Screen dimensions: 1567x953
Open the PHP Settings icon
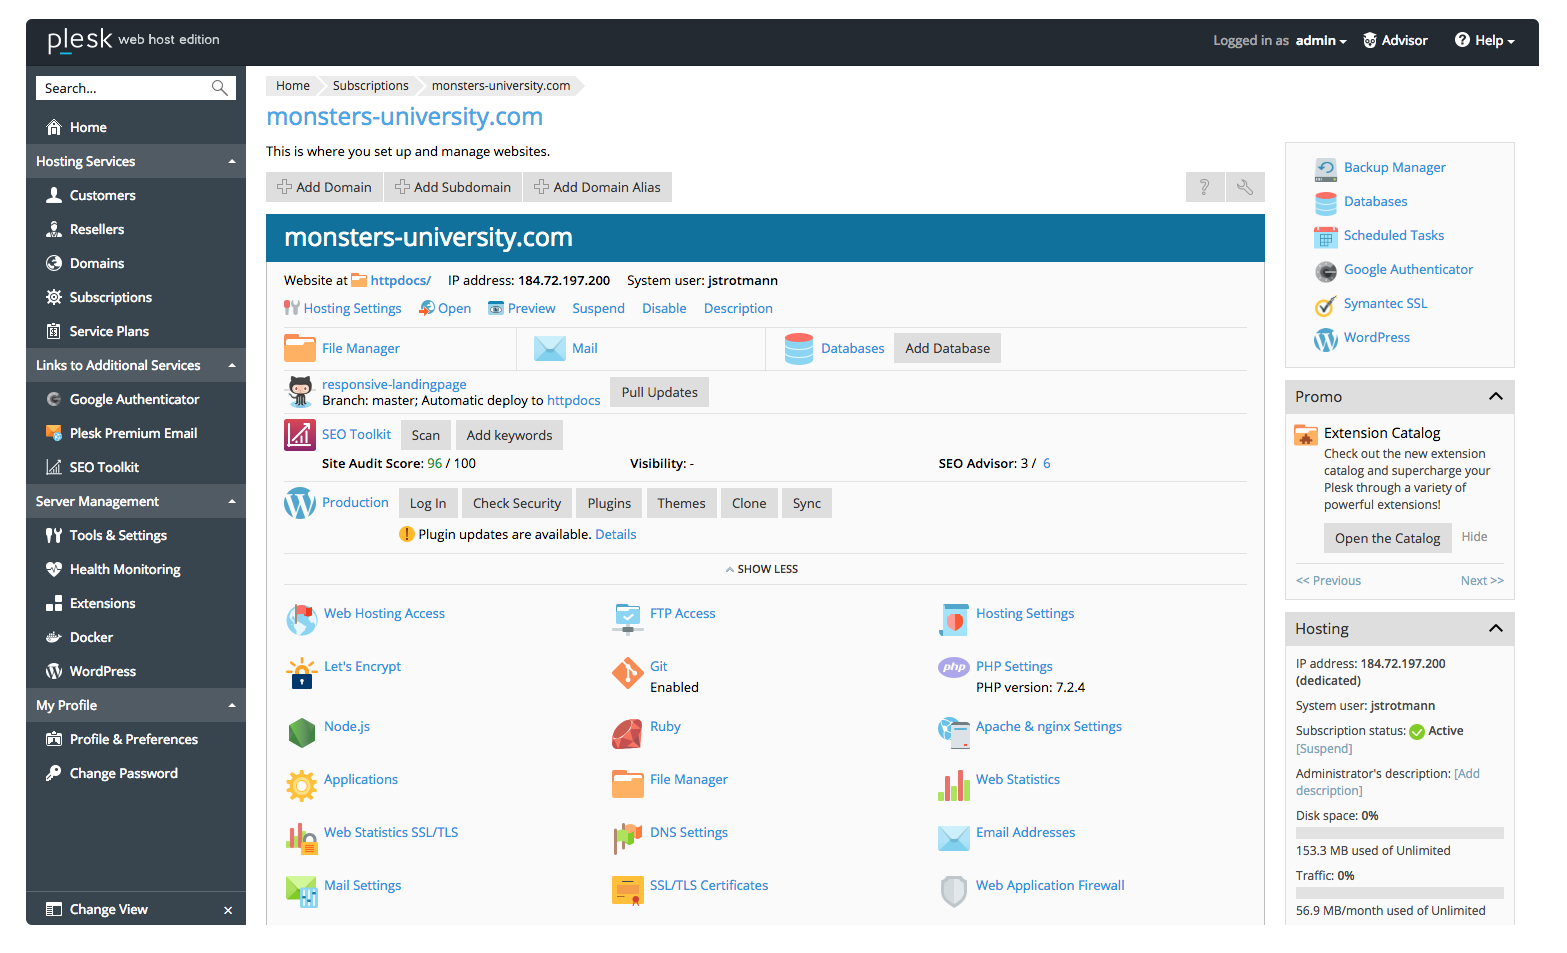(x=954, y=667)
